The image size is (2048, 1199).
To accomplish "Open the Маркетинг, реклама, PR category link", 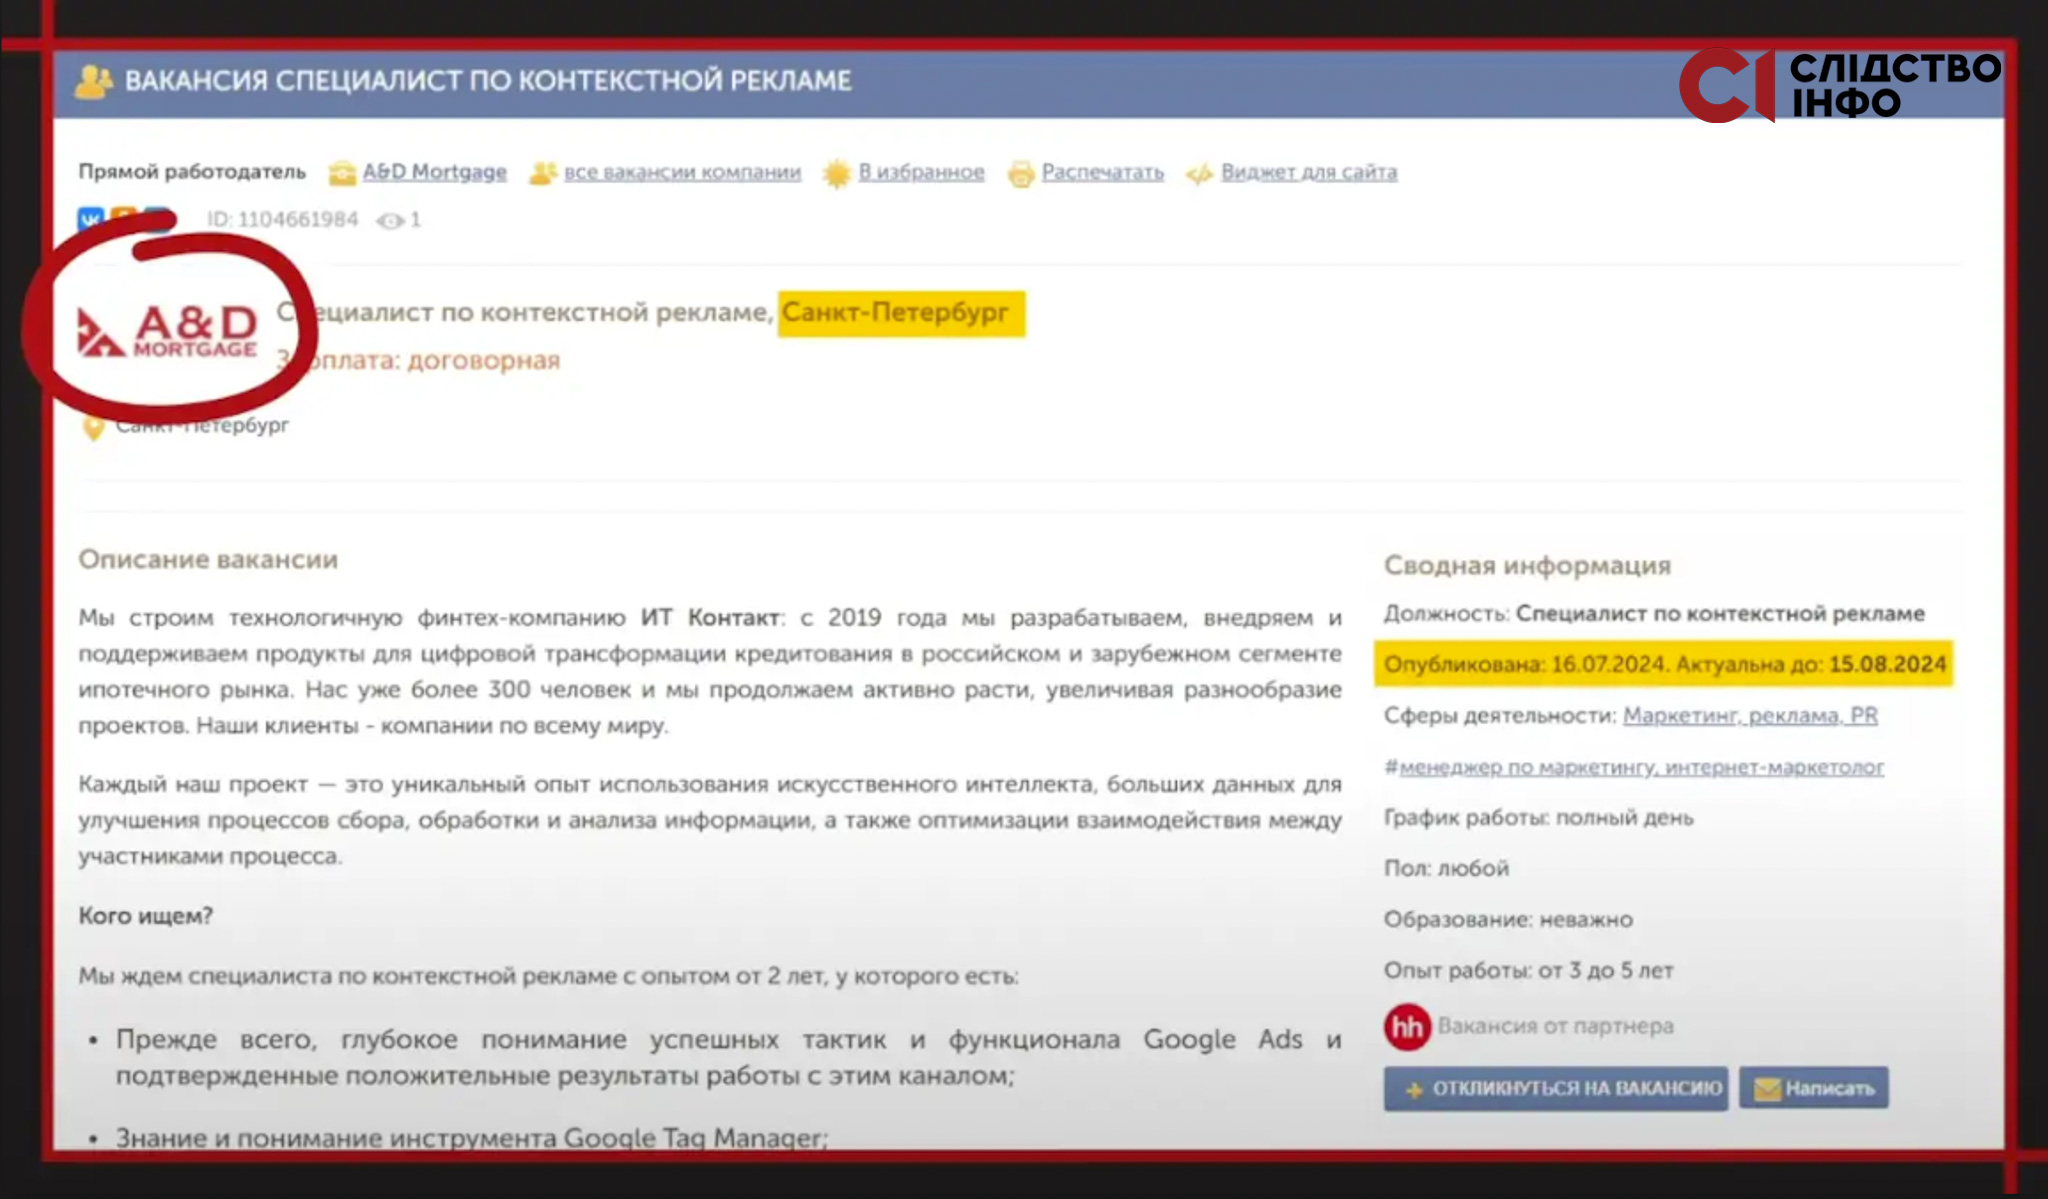I will 1750,715.
